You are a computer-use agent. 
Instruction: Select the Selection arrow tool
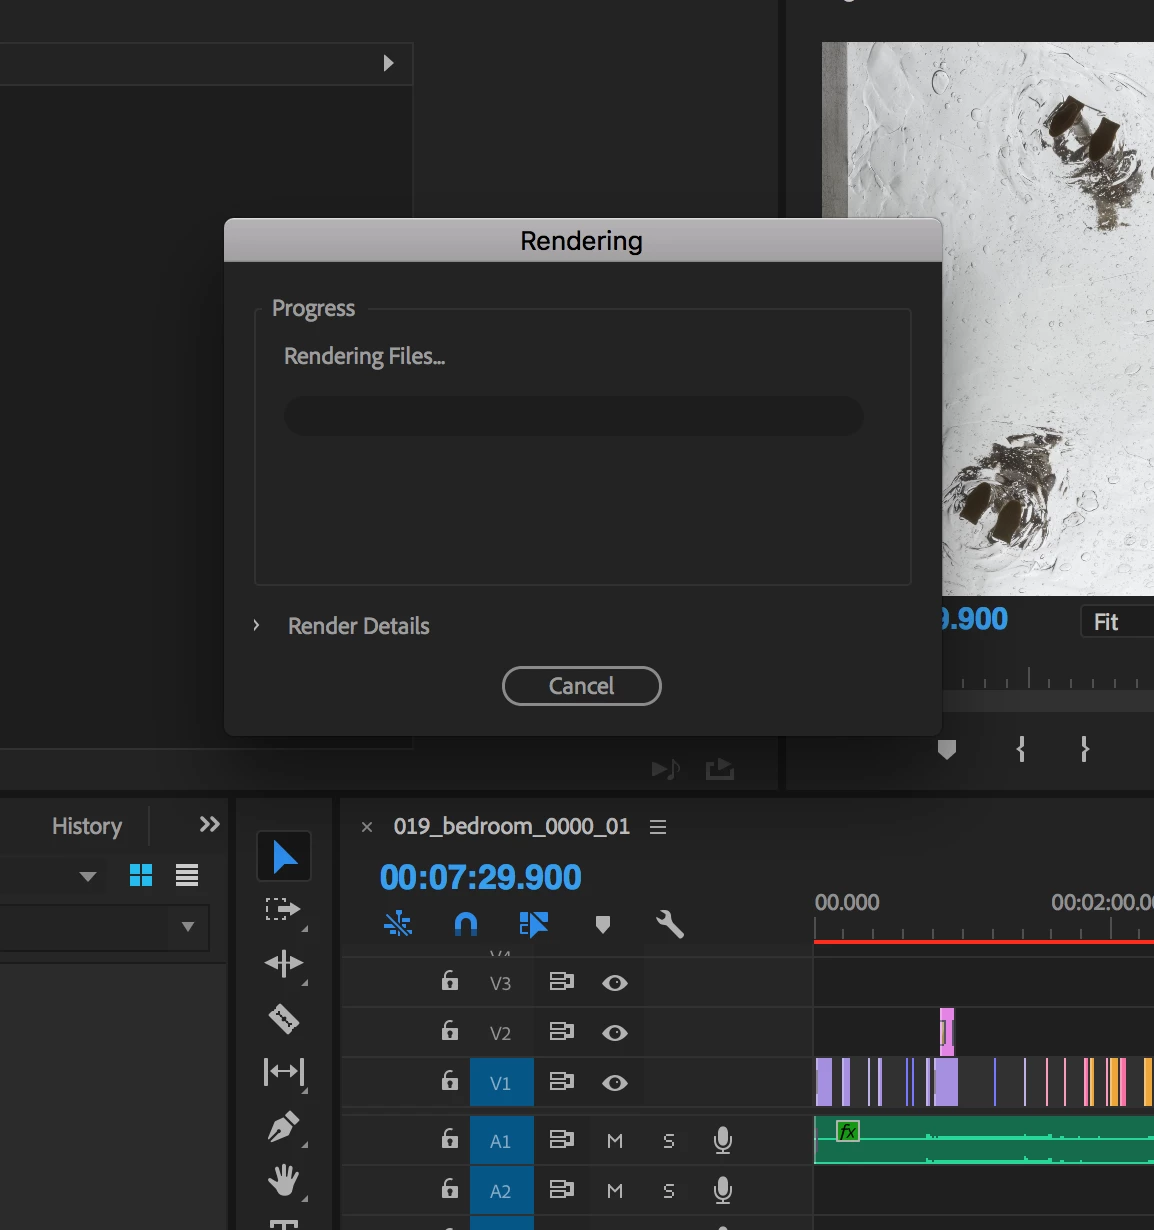[284, 857]
